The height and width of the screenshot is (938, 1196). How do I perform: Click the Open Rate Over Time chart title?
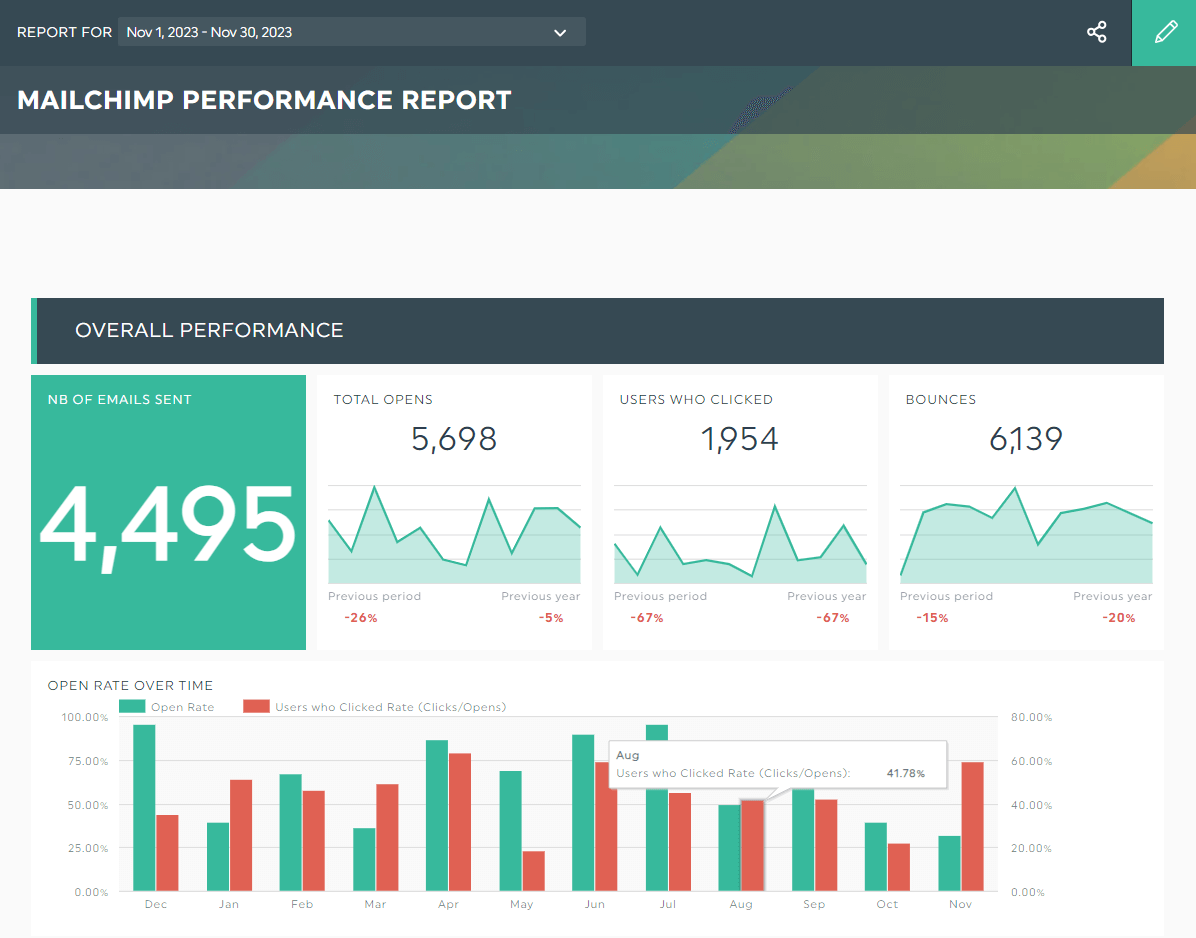coord(130,686)
